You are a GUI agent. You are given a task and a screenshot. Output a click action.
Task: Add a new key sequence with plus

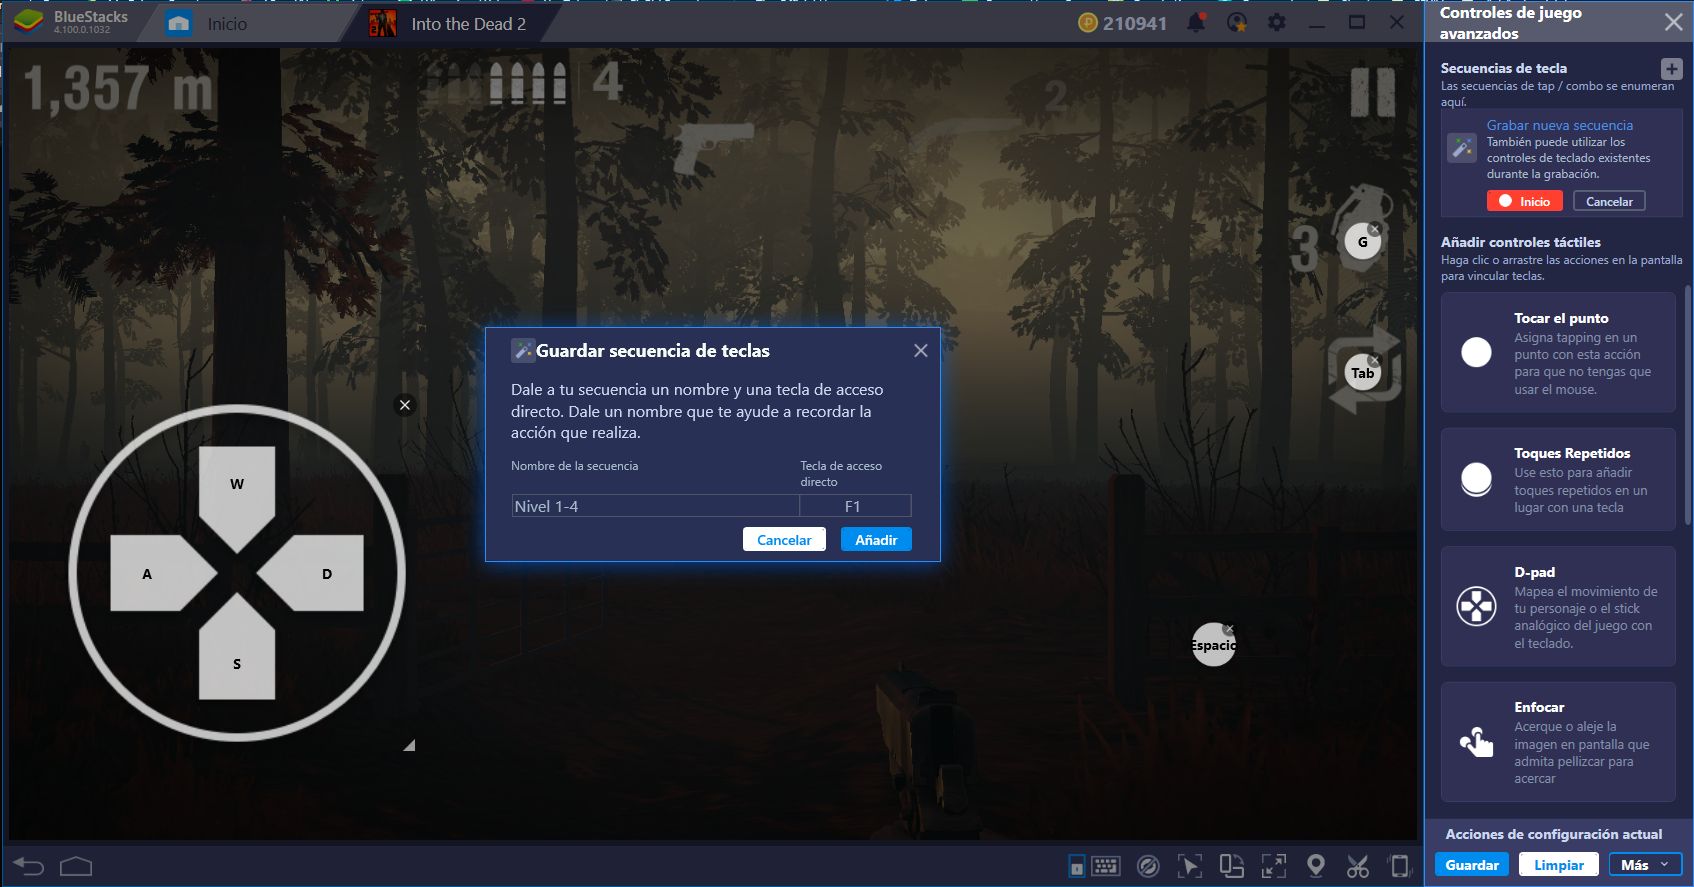pyautogui.click(x=1671, y=68)
